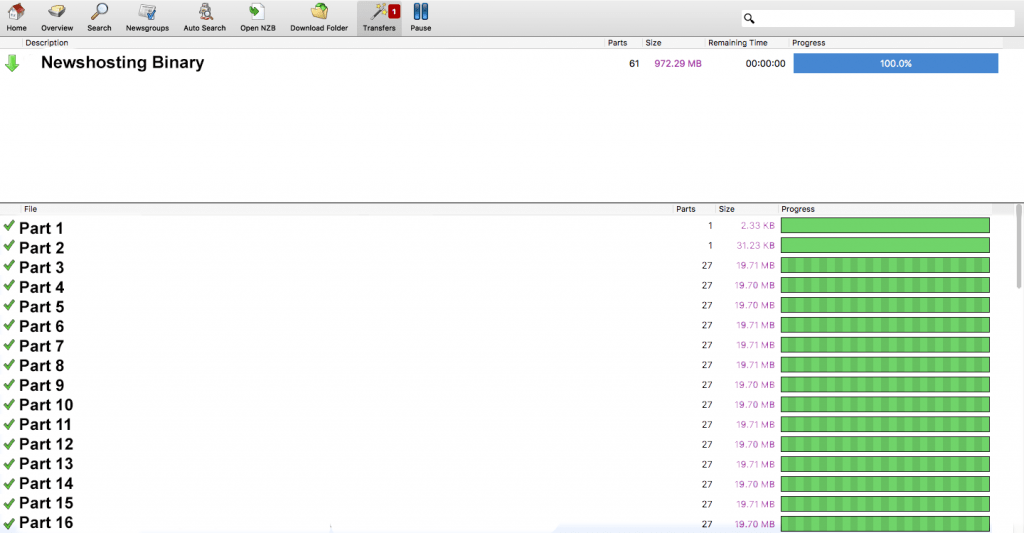The height and width of the screenshot is (533, 1024).
Task: Click inside the toolbar search field
Action: (x=878, y=18)
